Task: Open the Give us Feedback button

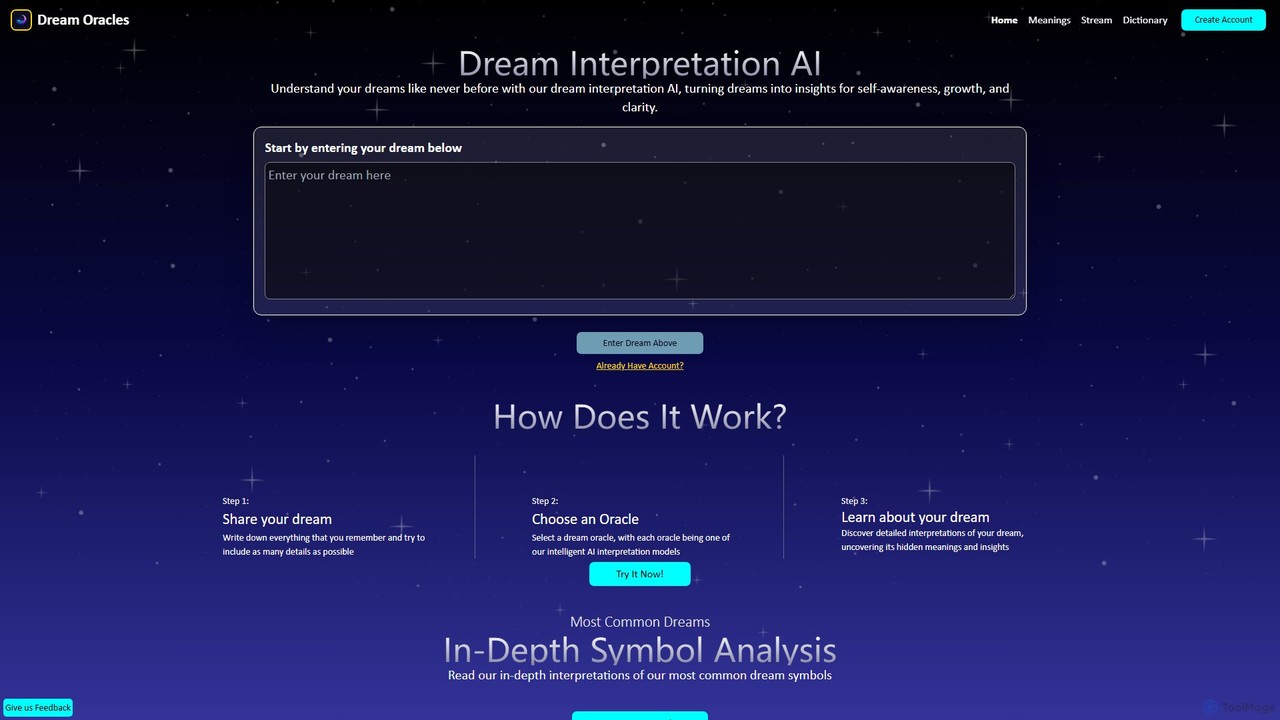Action: 38,708
